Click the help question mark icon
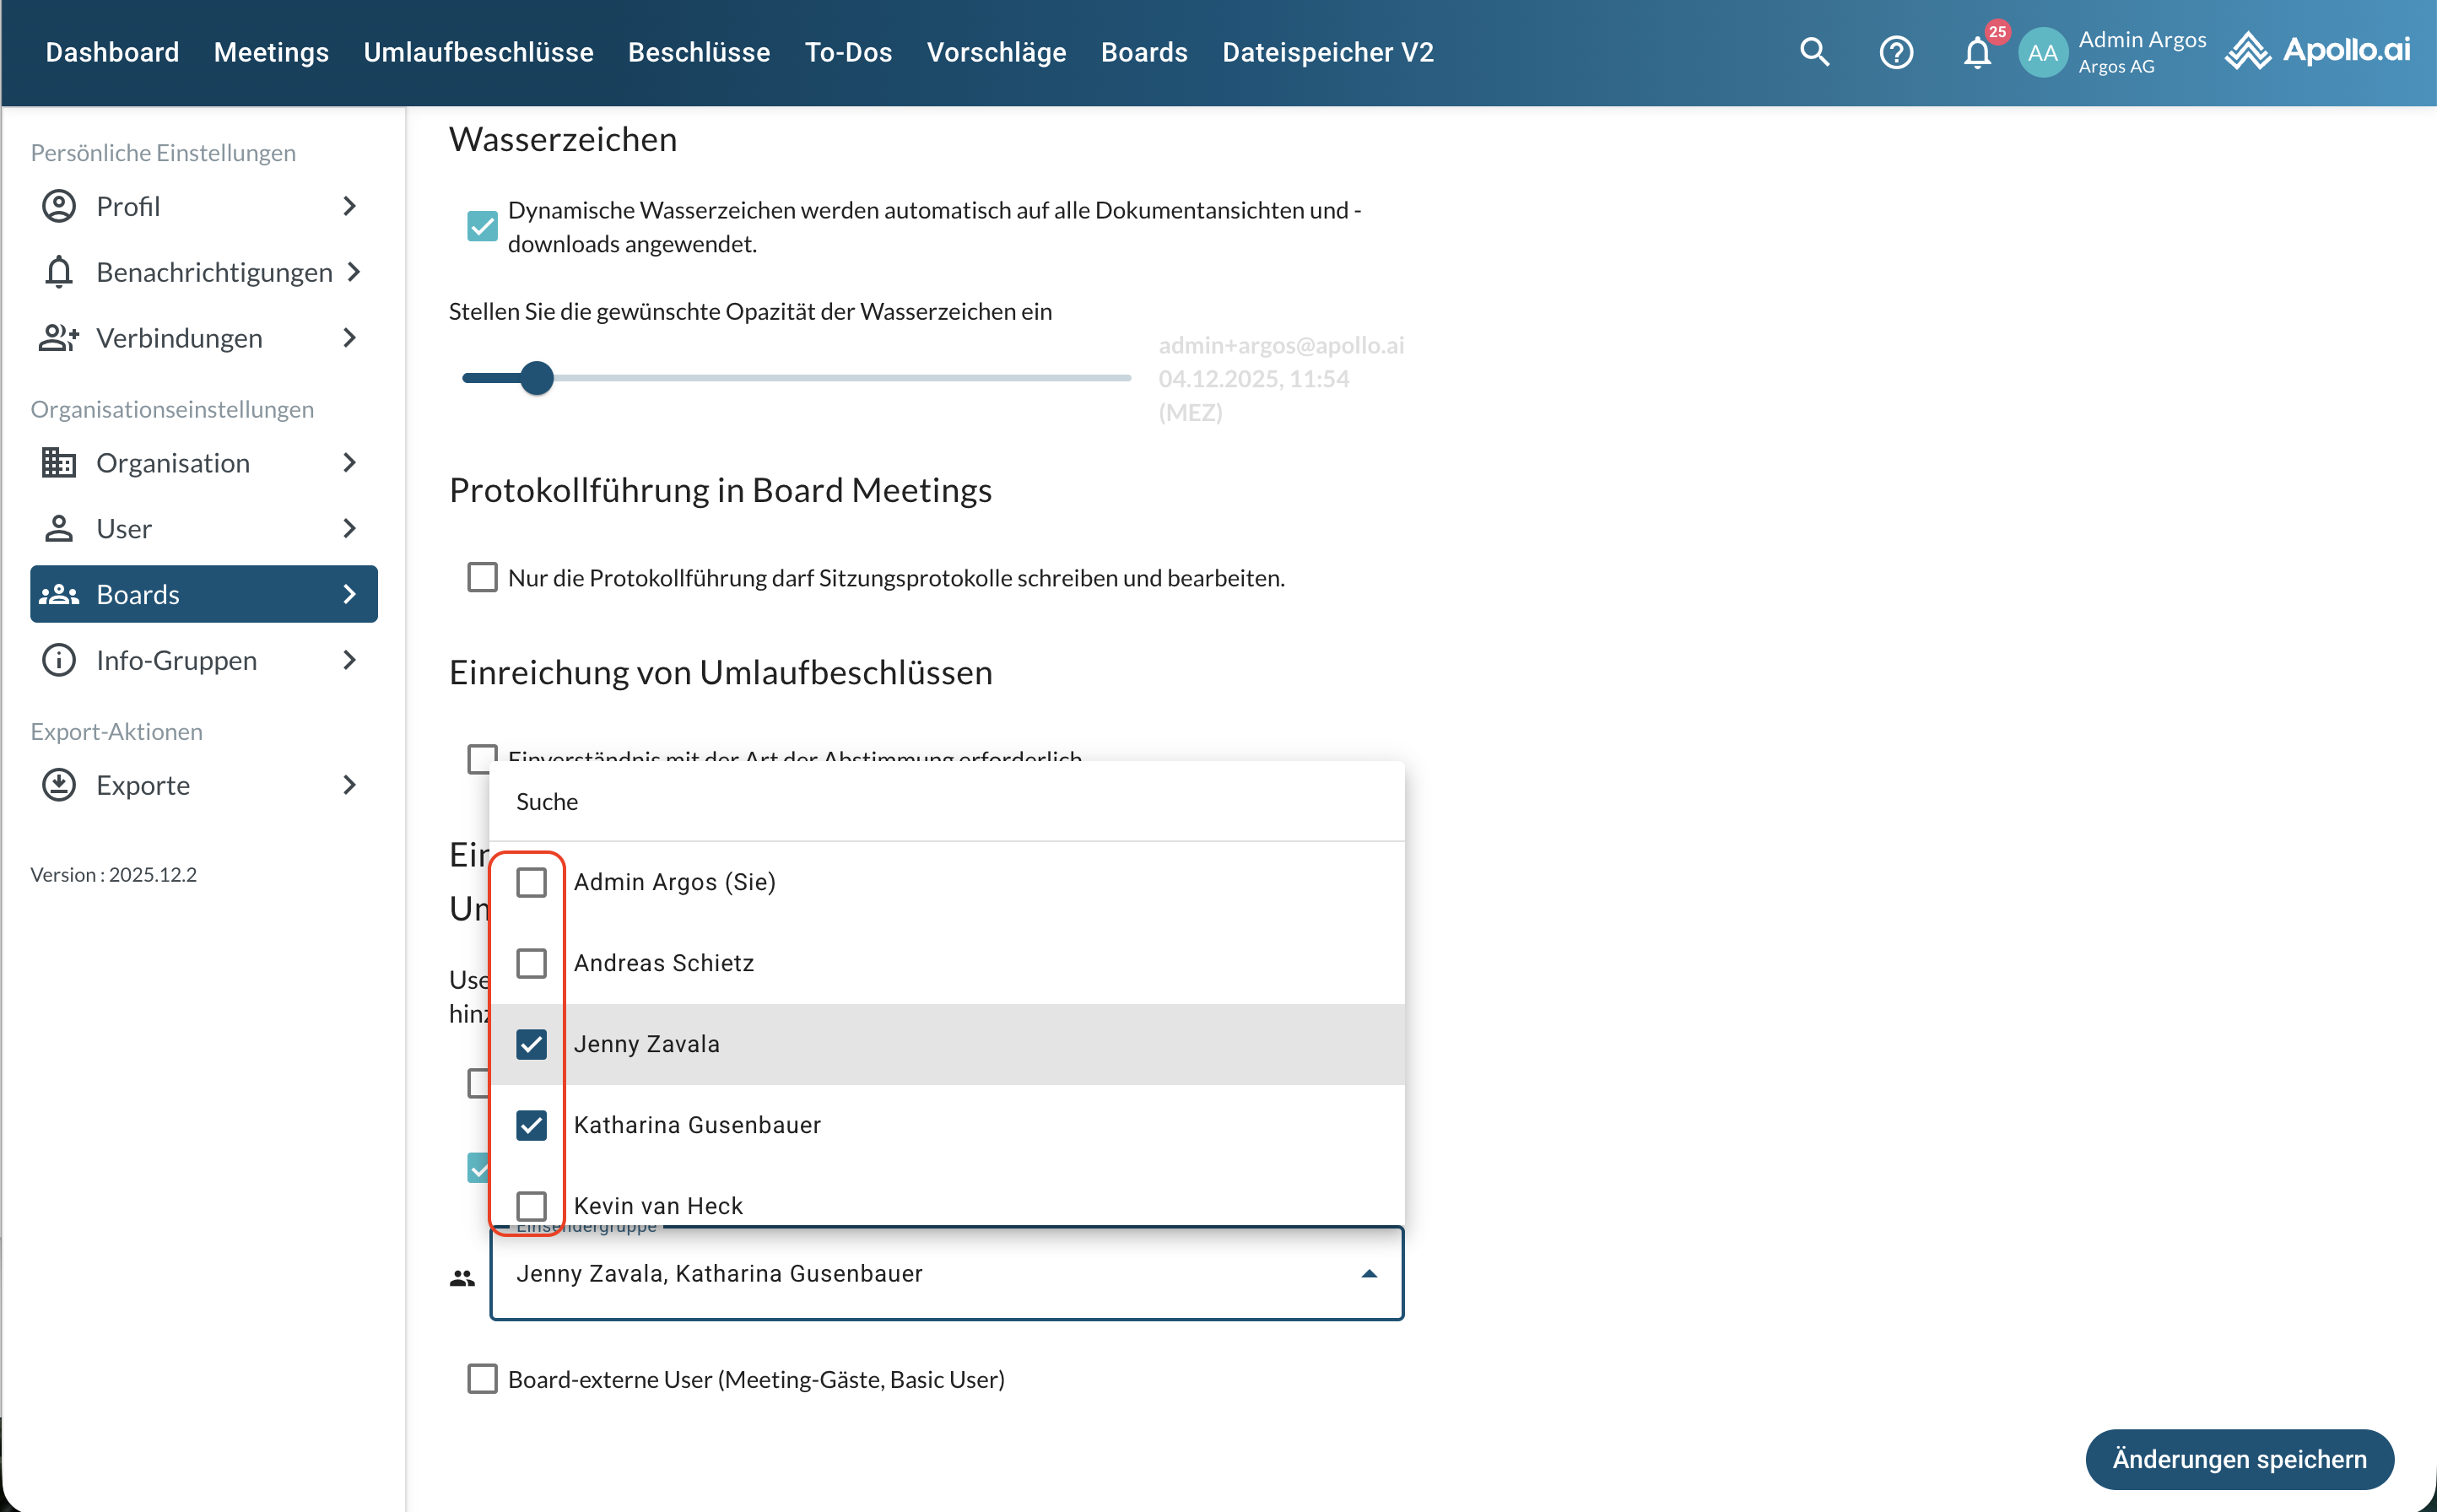This screenshot has width=2437, height=1512. [x=1896, y=52]
